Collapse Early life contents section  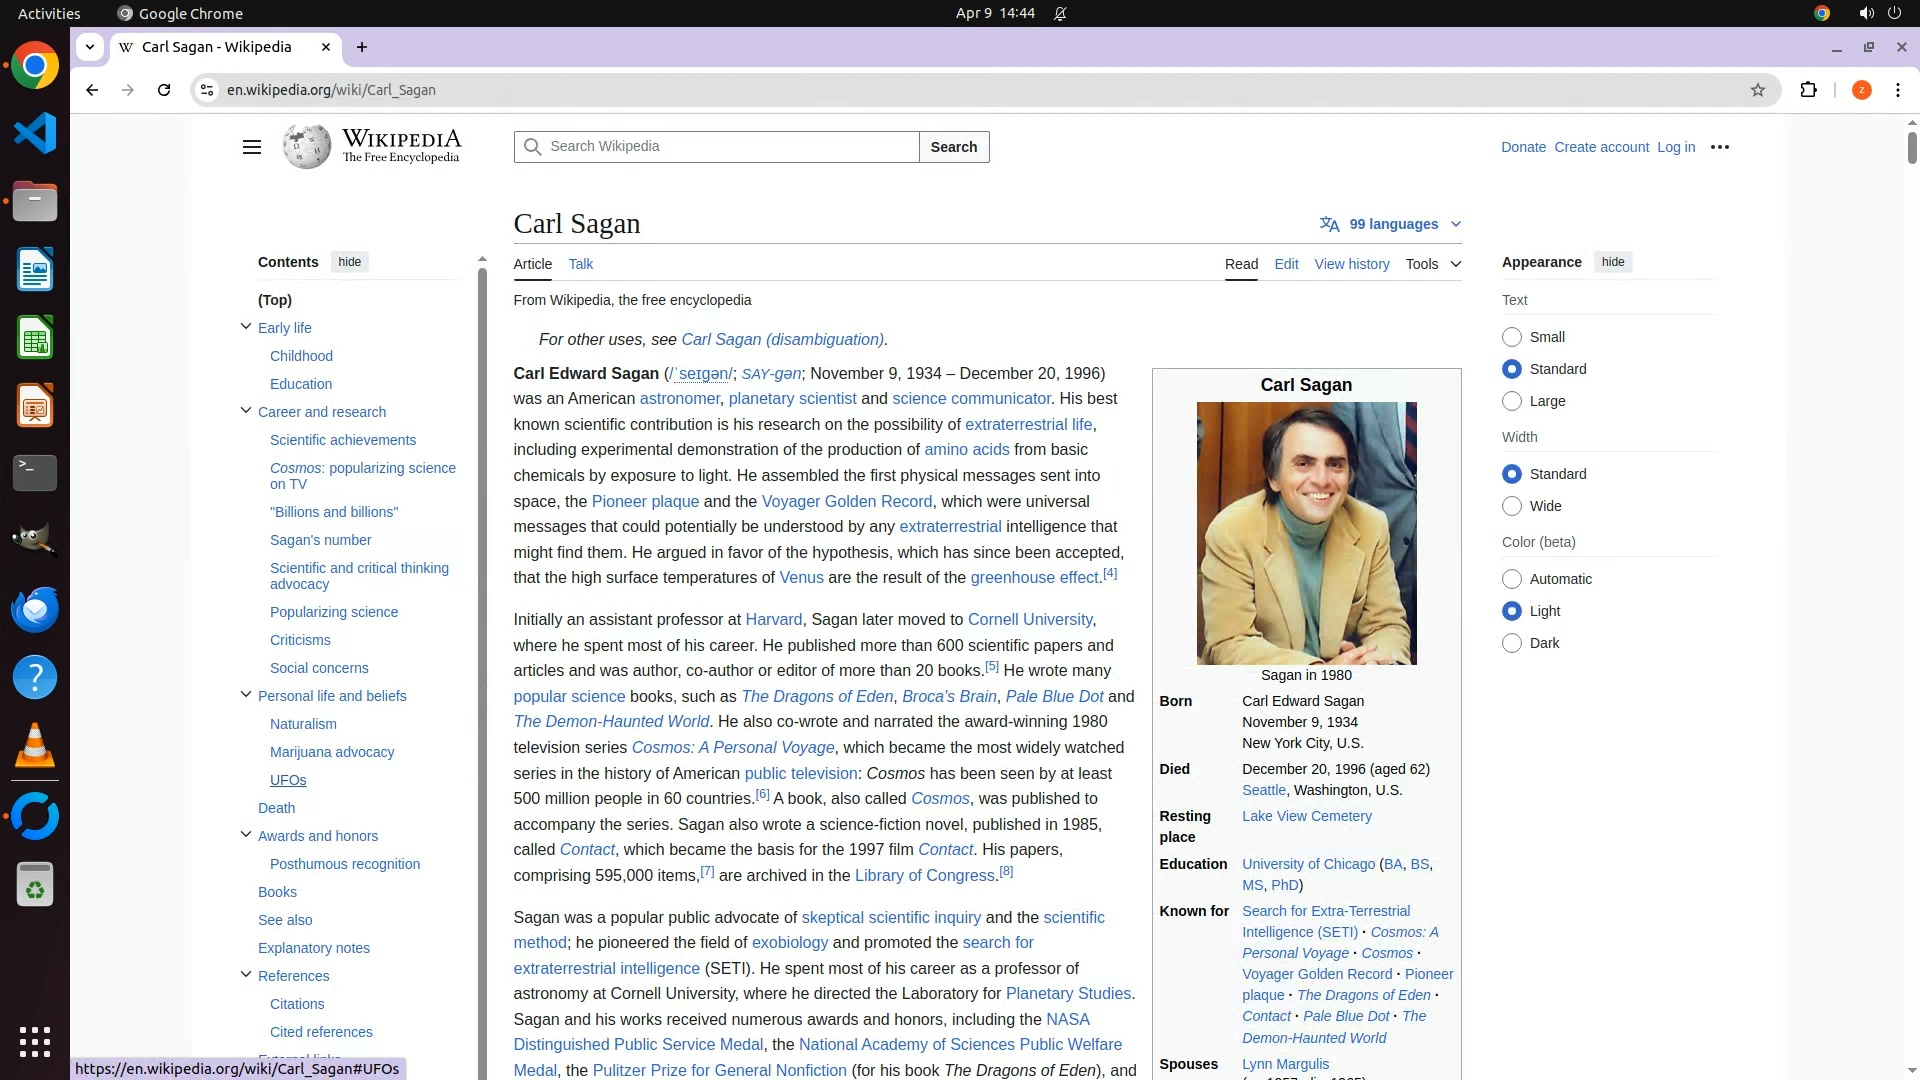[x=246, y=327]
